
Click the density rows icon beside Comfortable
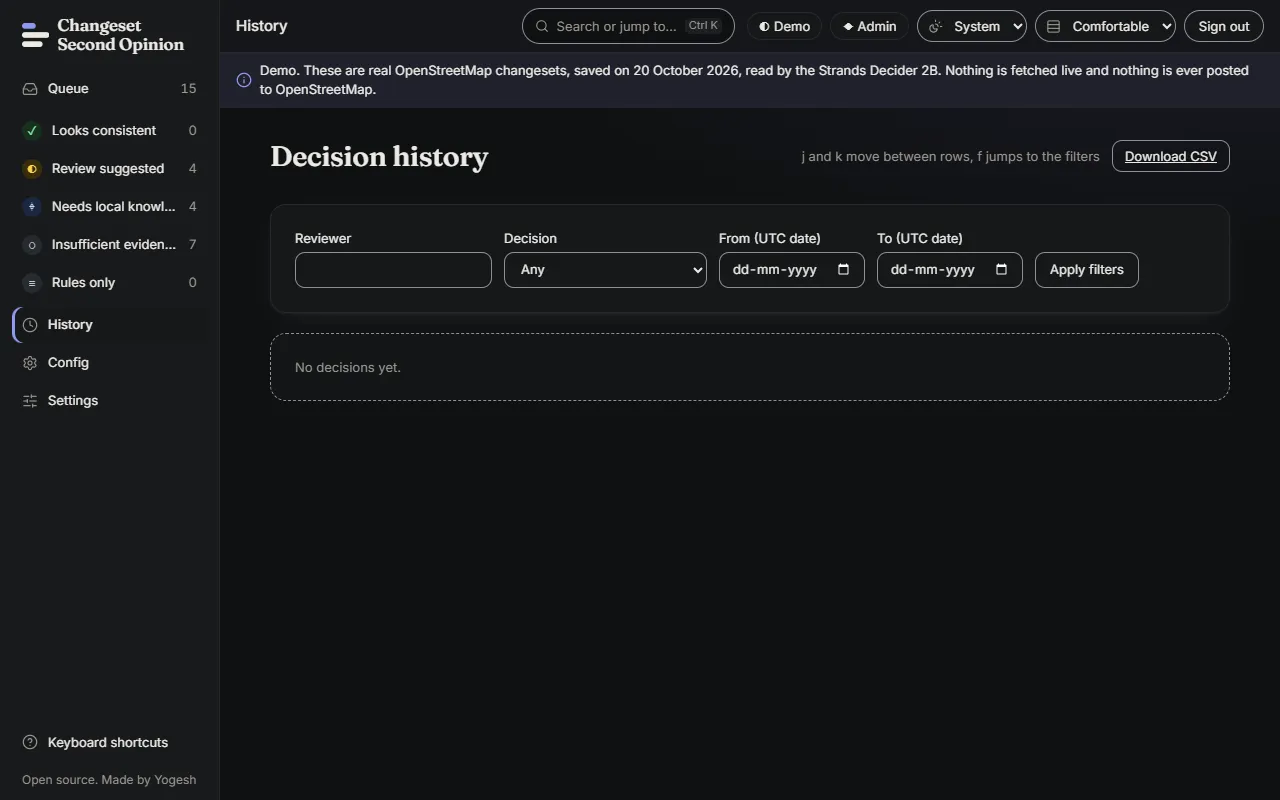click(1053, 27)
